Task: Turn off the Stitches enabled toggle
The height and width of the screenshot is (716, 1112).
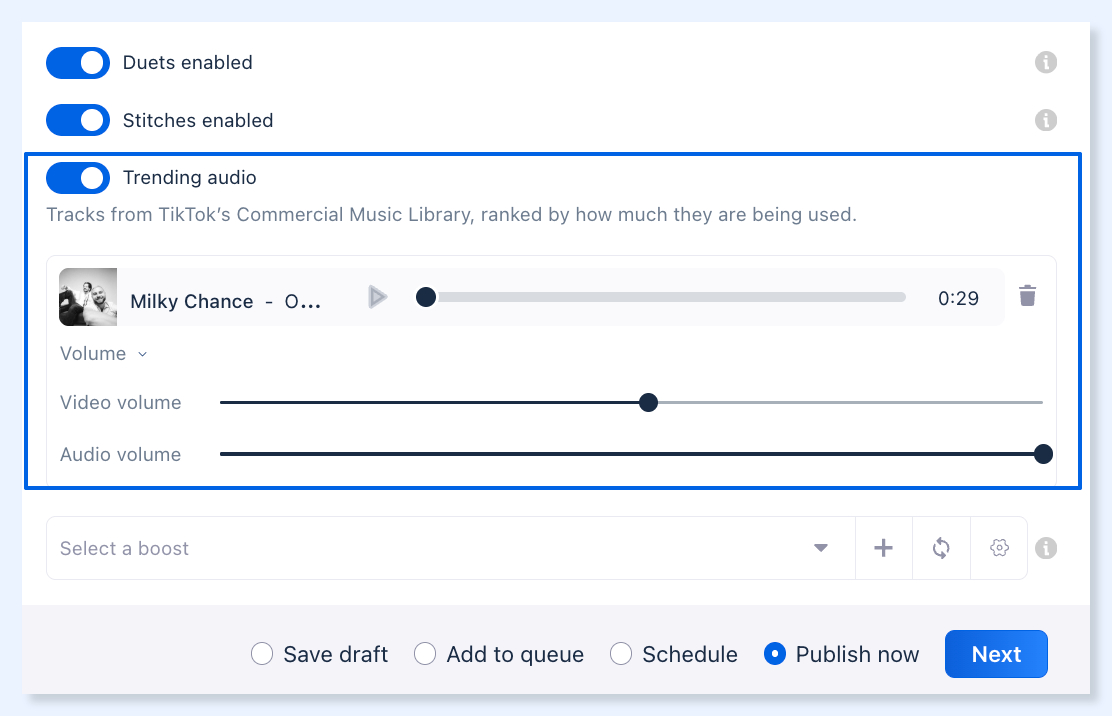Action: (78, 120)
